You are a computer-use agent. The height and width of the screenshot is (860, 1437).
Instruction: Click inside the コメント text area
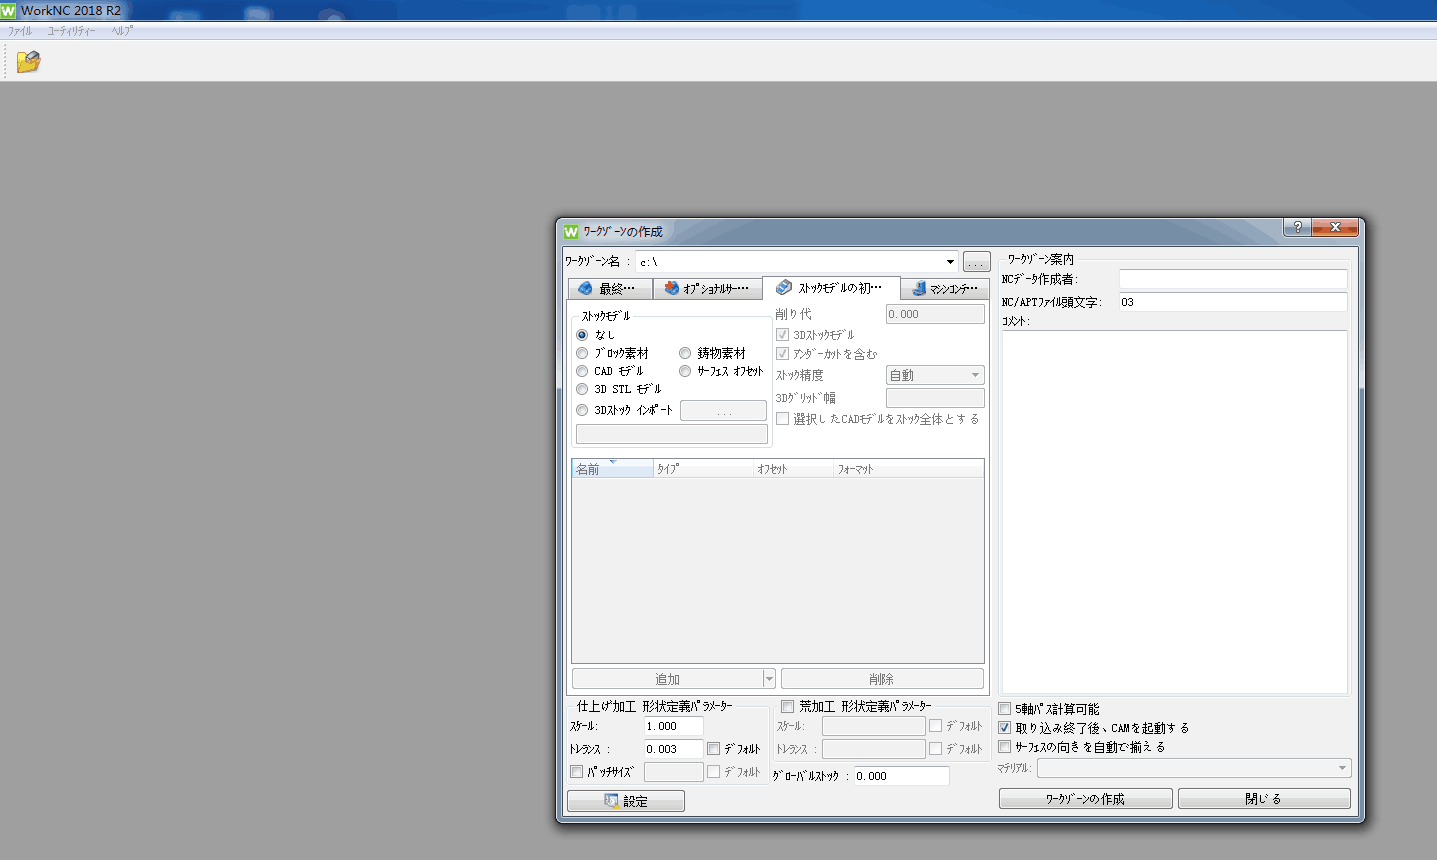click(x=1175, y=512)
